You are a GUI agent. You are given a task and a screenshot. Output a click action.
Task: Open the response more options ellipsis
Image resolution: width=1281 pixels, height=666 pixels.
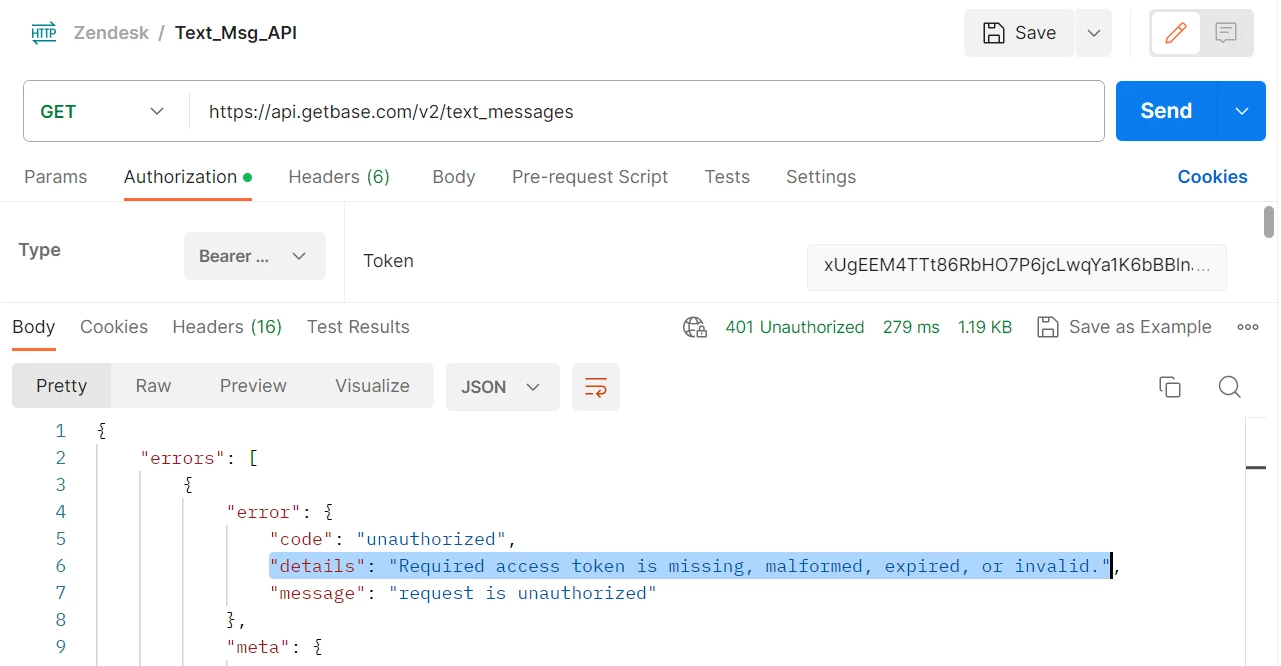pos(1248,327)
